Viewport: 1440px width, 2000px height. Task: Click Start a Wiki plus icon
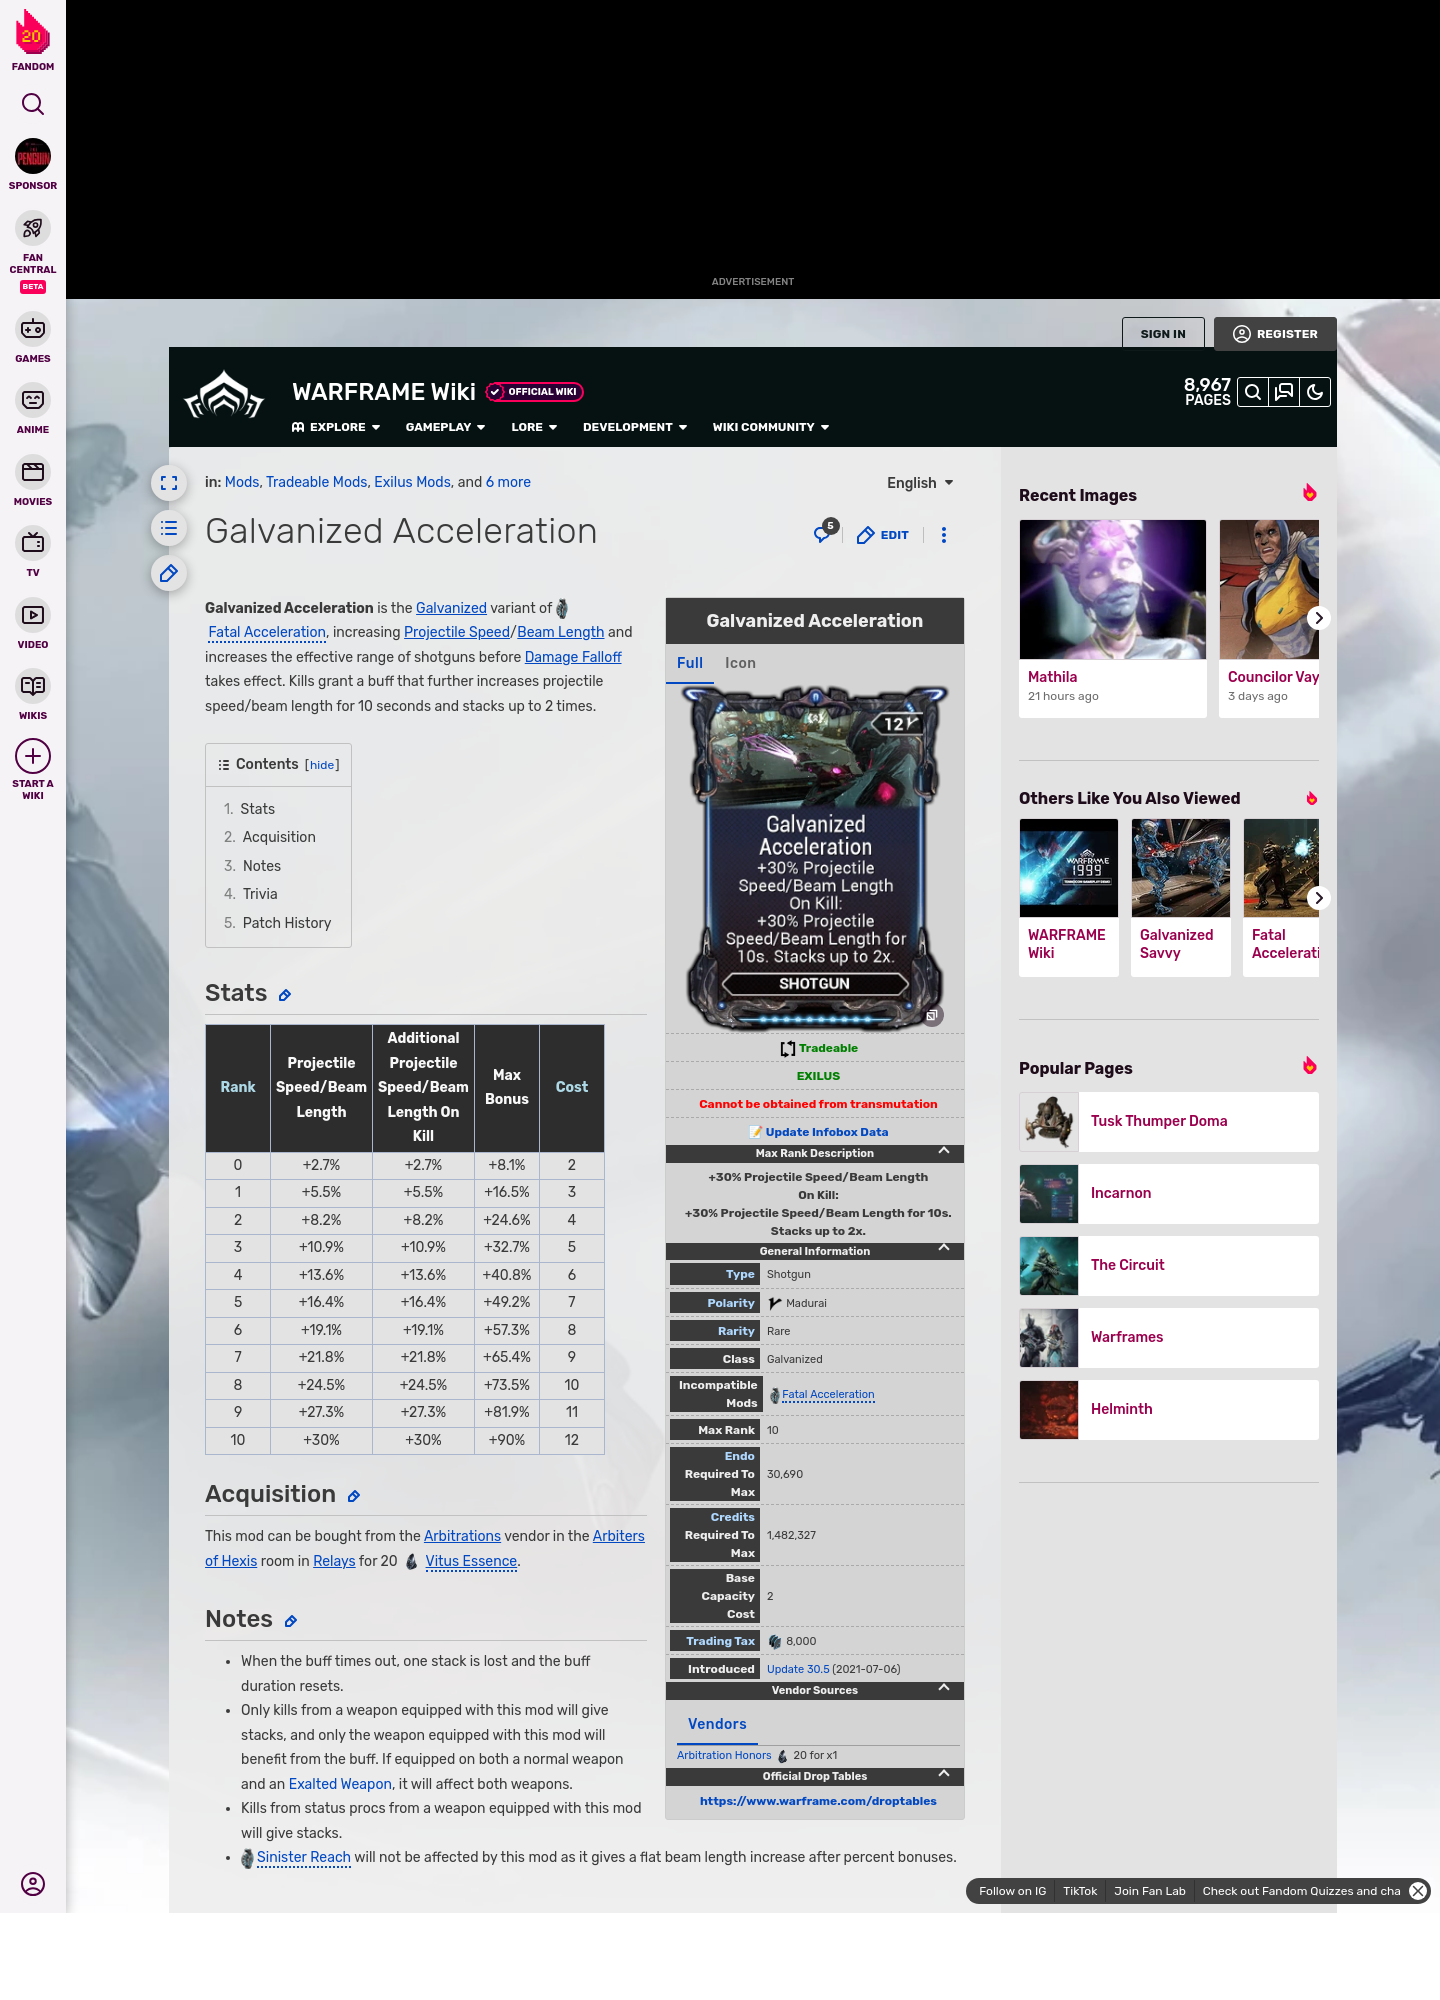[x=33, y=756]
